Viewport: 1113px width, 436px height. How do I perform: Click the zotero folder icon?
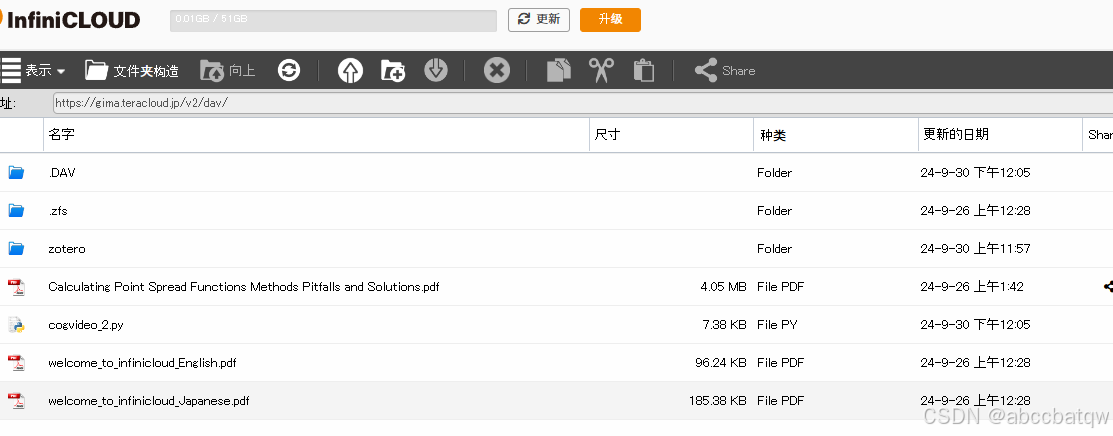coord(16,249)
